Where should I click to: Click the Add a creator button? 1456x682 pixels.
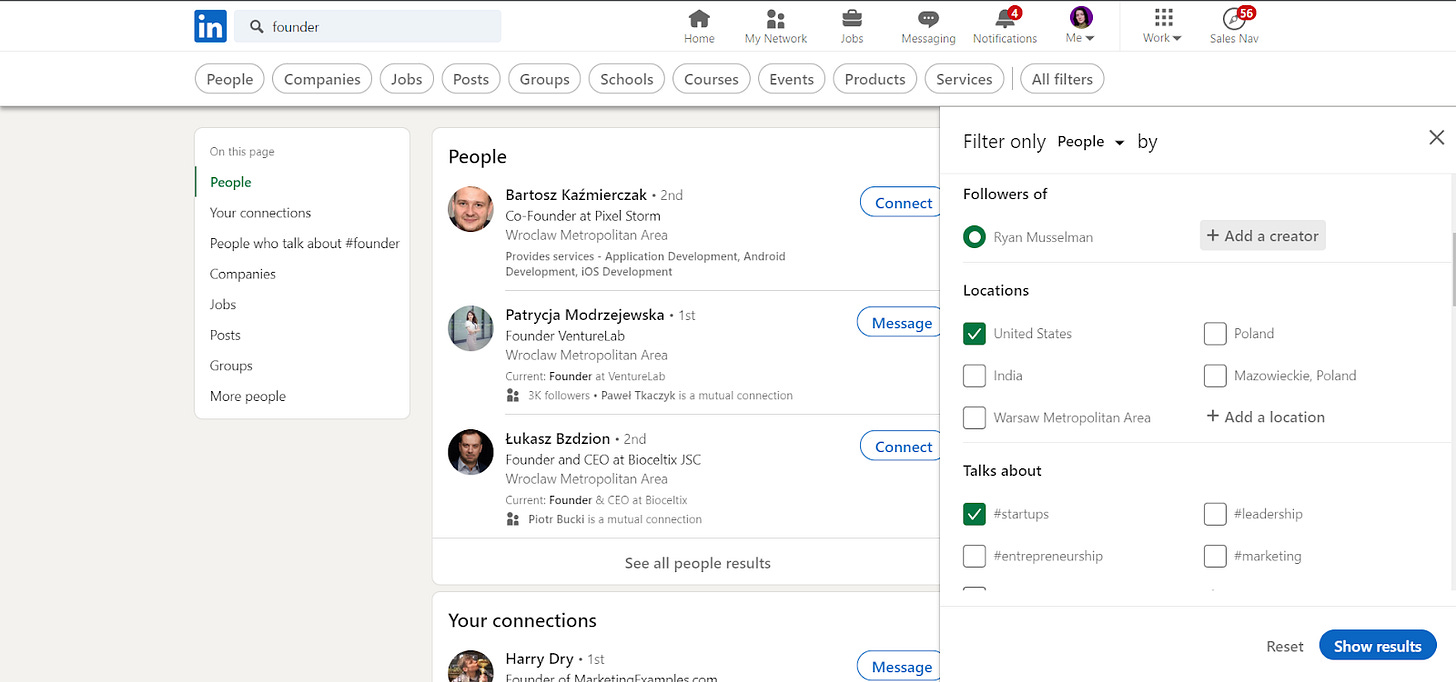click(x=1262, y=236)
